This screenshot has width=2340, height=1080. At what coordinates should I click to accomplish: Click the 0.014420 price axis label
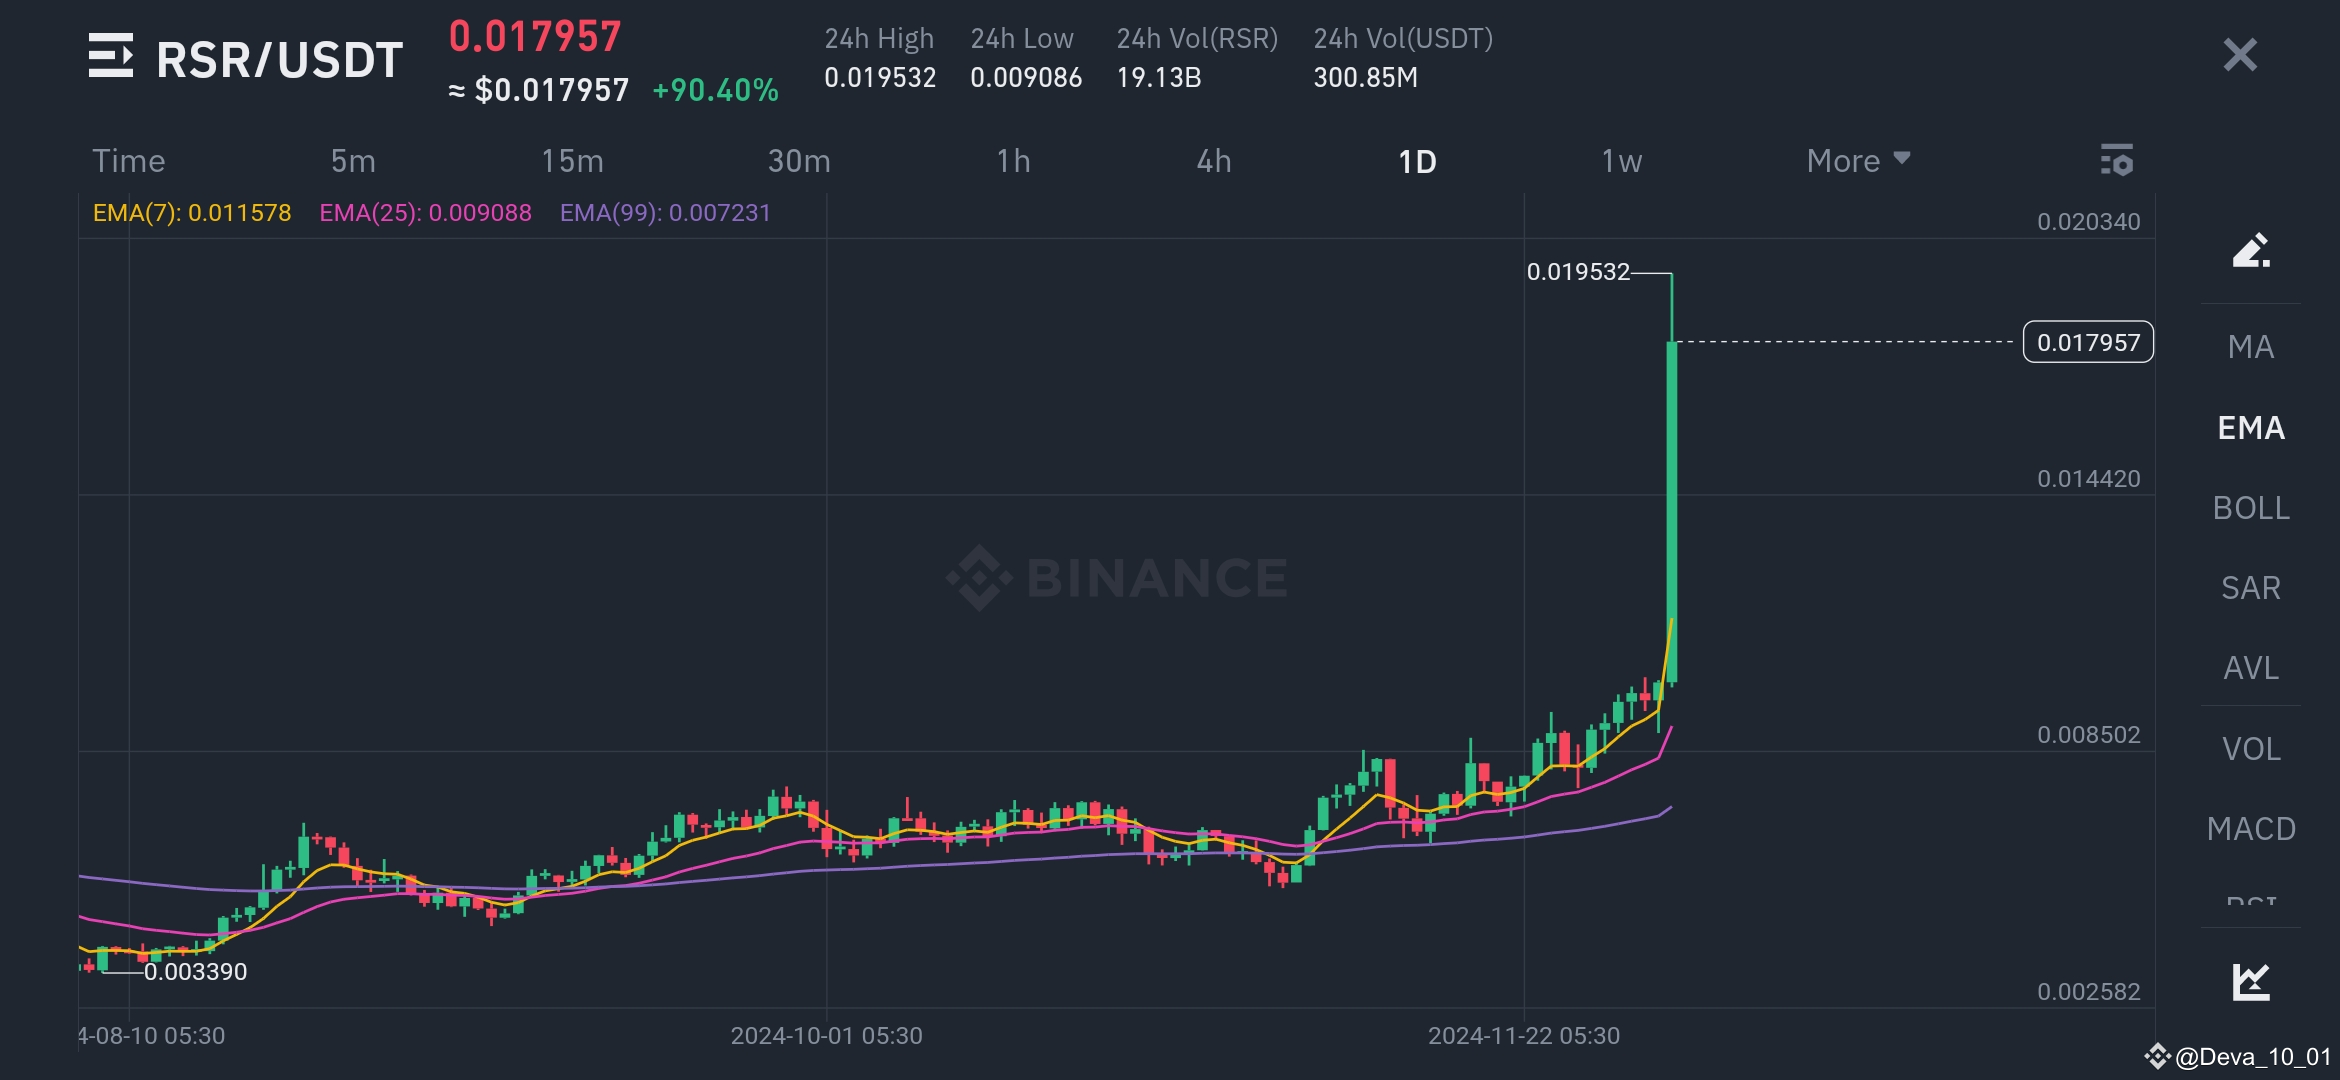2089,479
